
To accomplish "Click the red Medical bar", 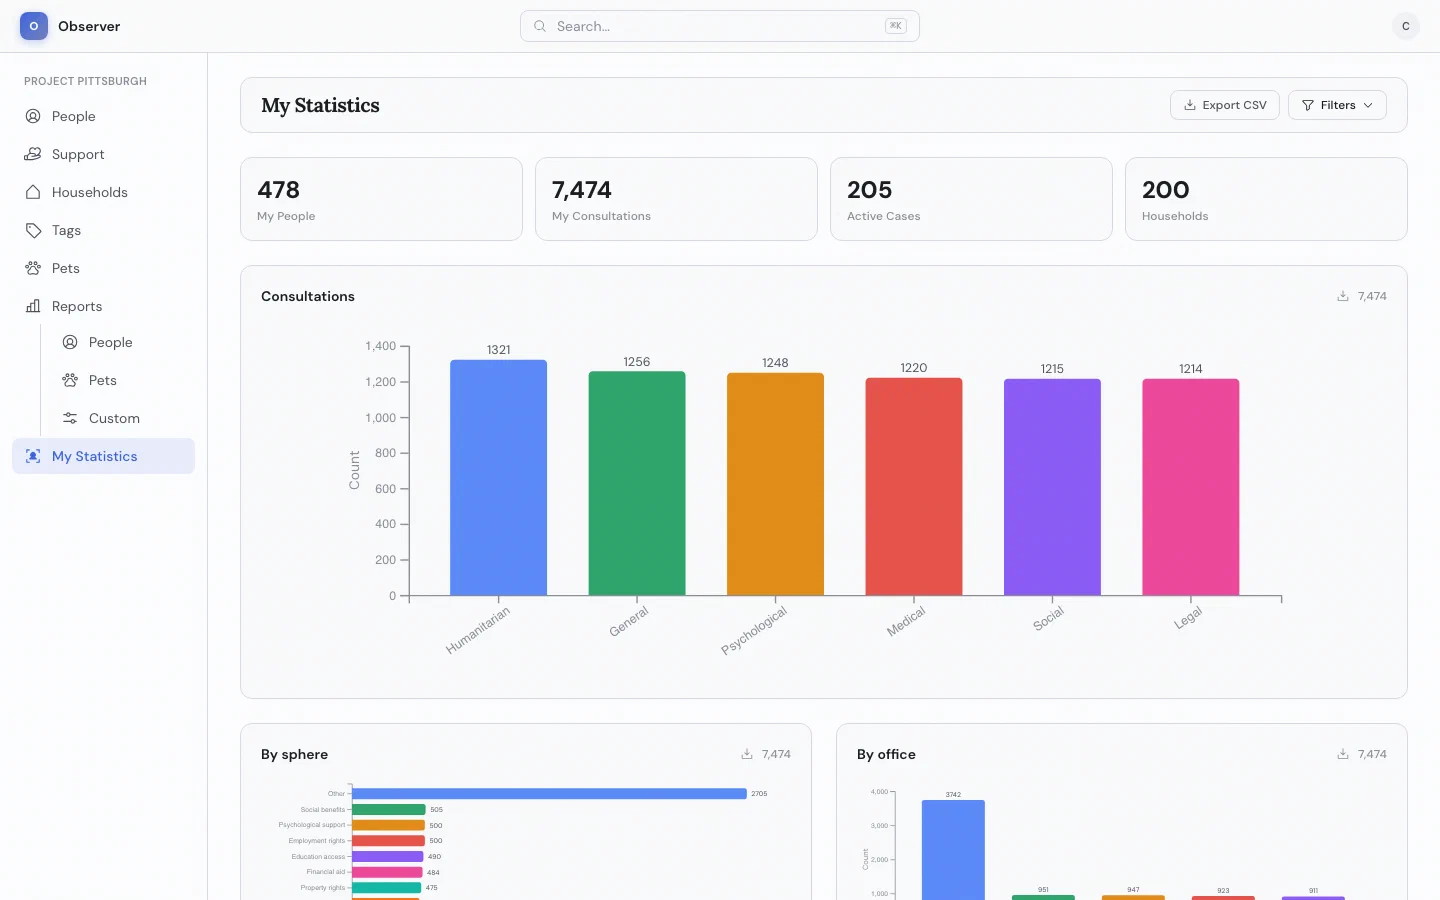I will coord(914,487).
